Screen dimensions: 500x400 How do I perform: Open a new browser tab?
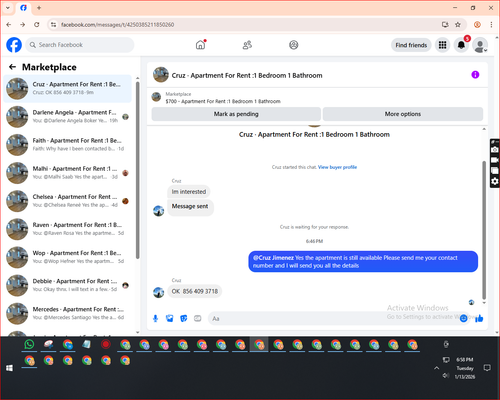point(39,8)
